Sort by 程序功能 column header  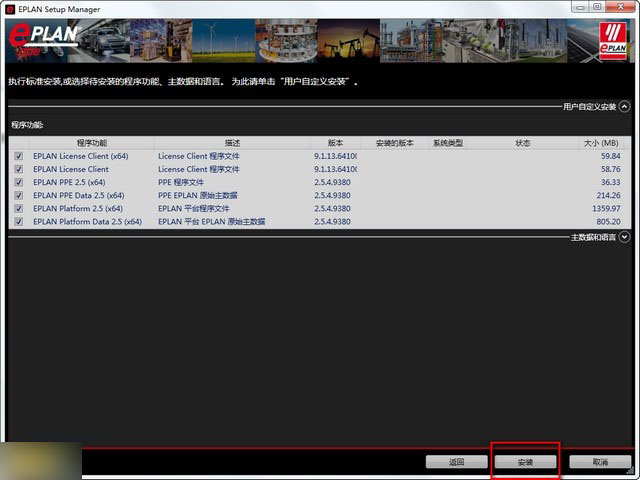pos(92,143)
